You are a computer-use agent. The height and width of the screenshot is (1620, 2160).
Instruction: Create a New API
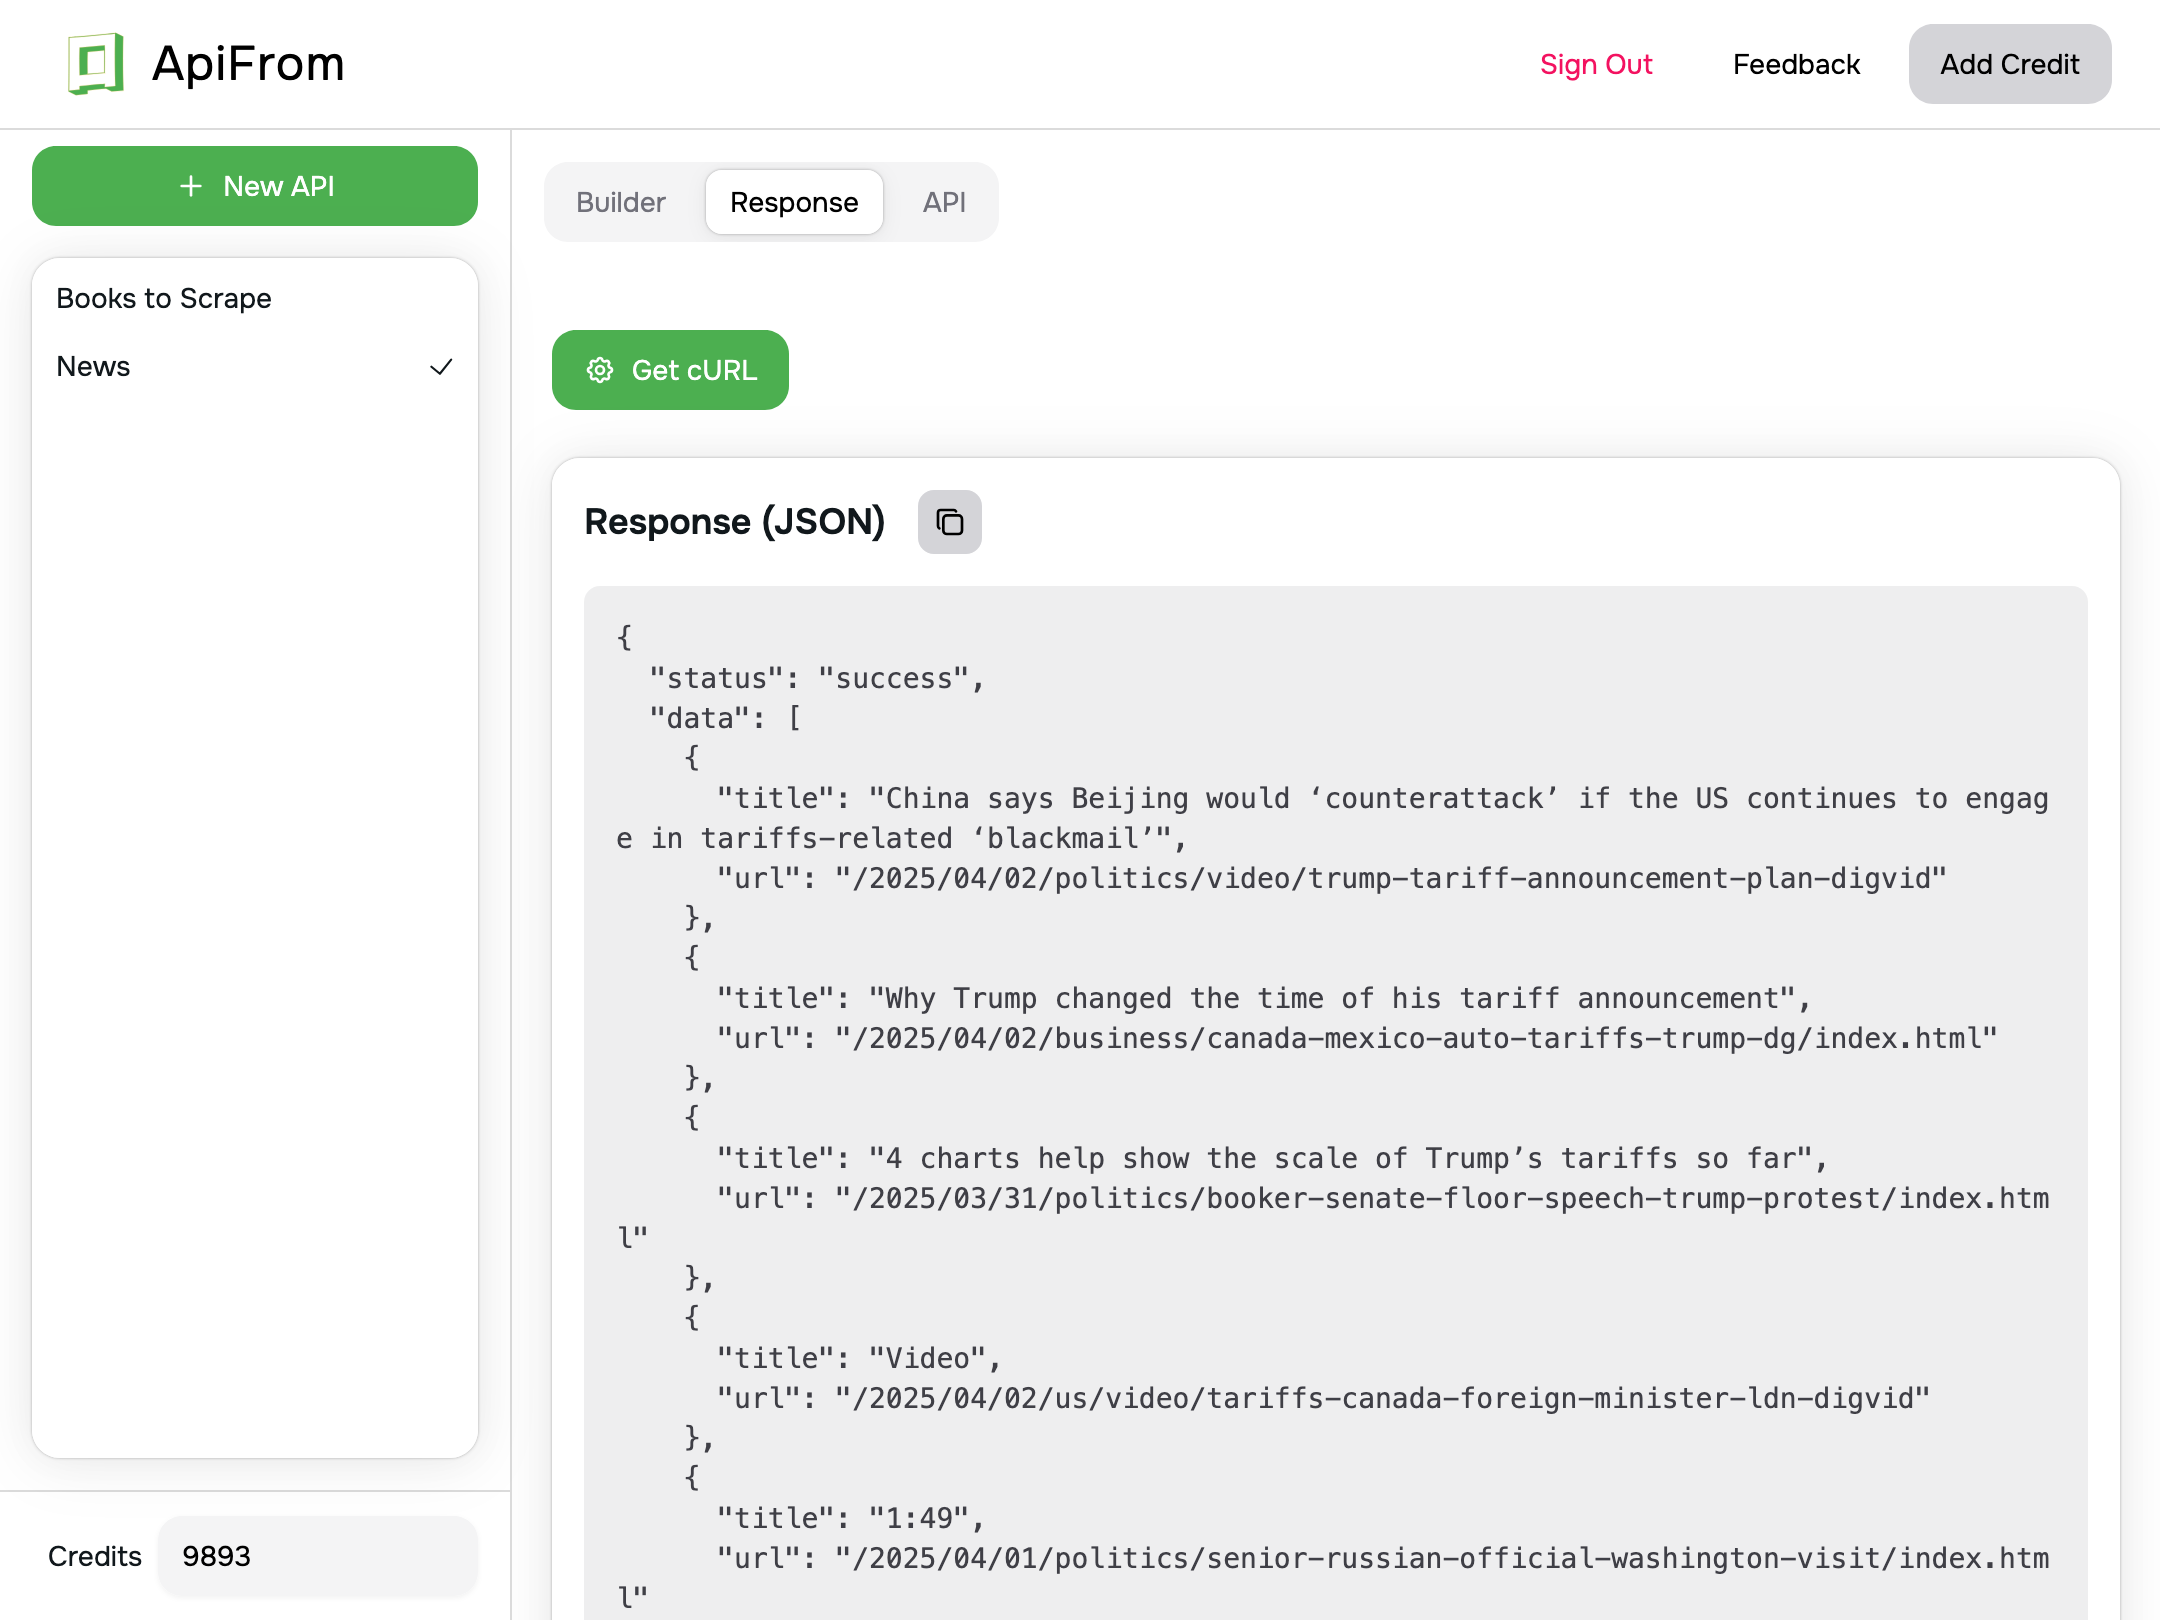pyautogui.click(x=255, y=186)
